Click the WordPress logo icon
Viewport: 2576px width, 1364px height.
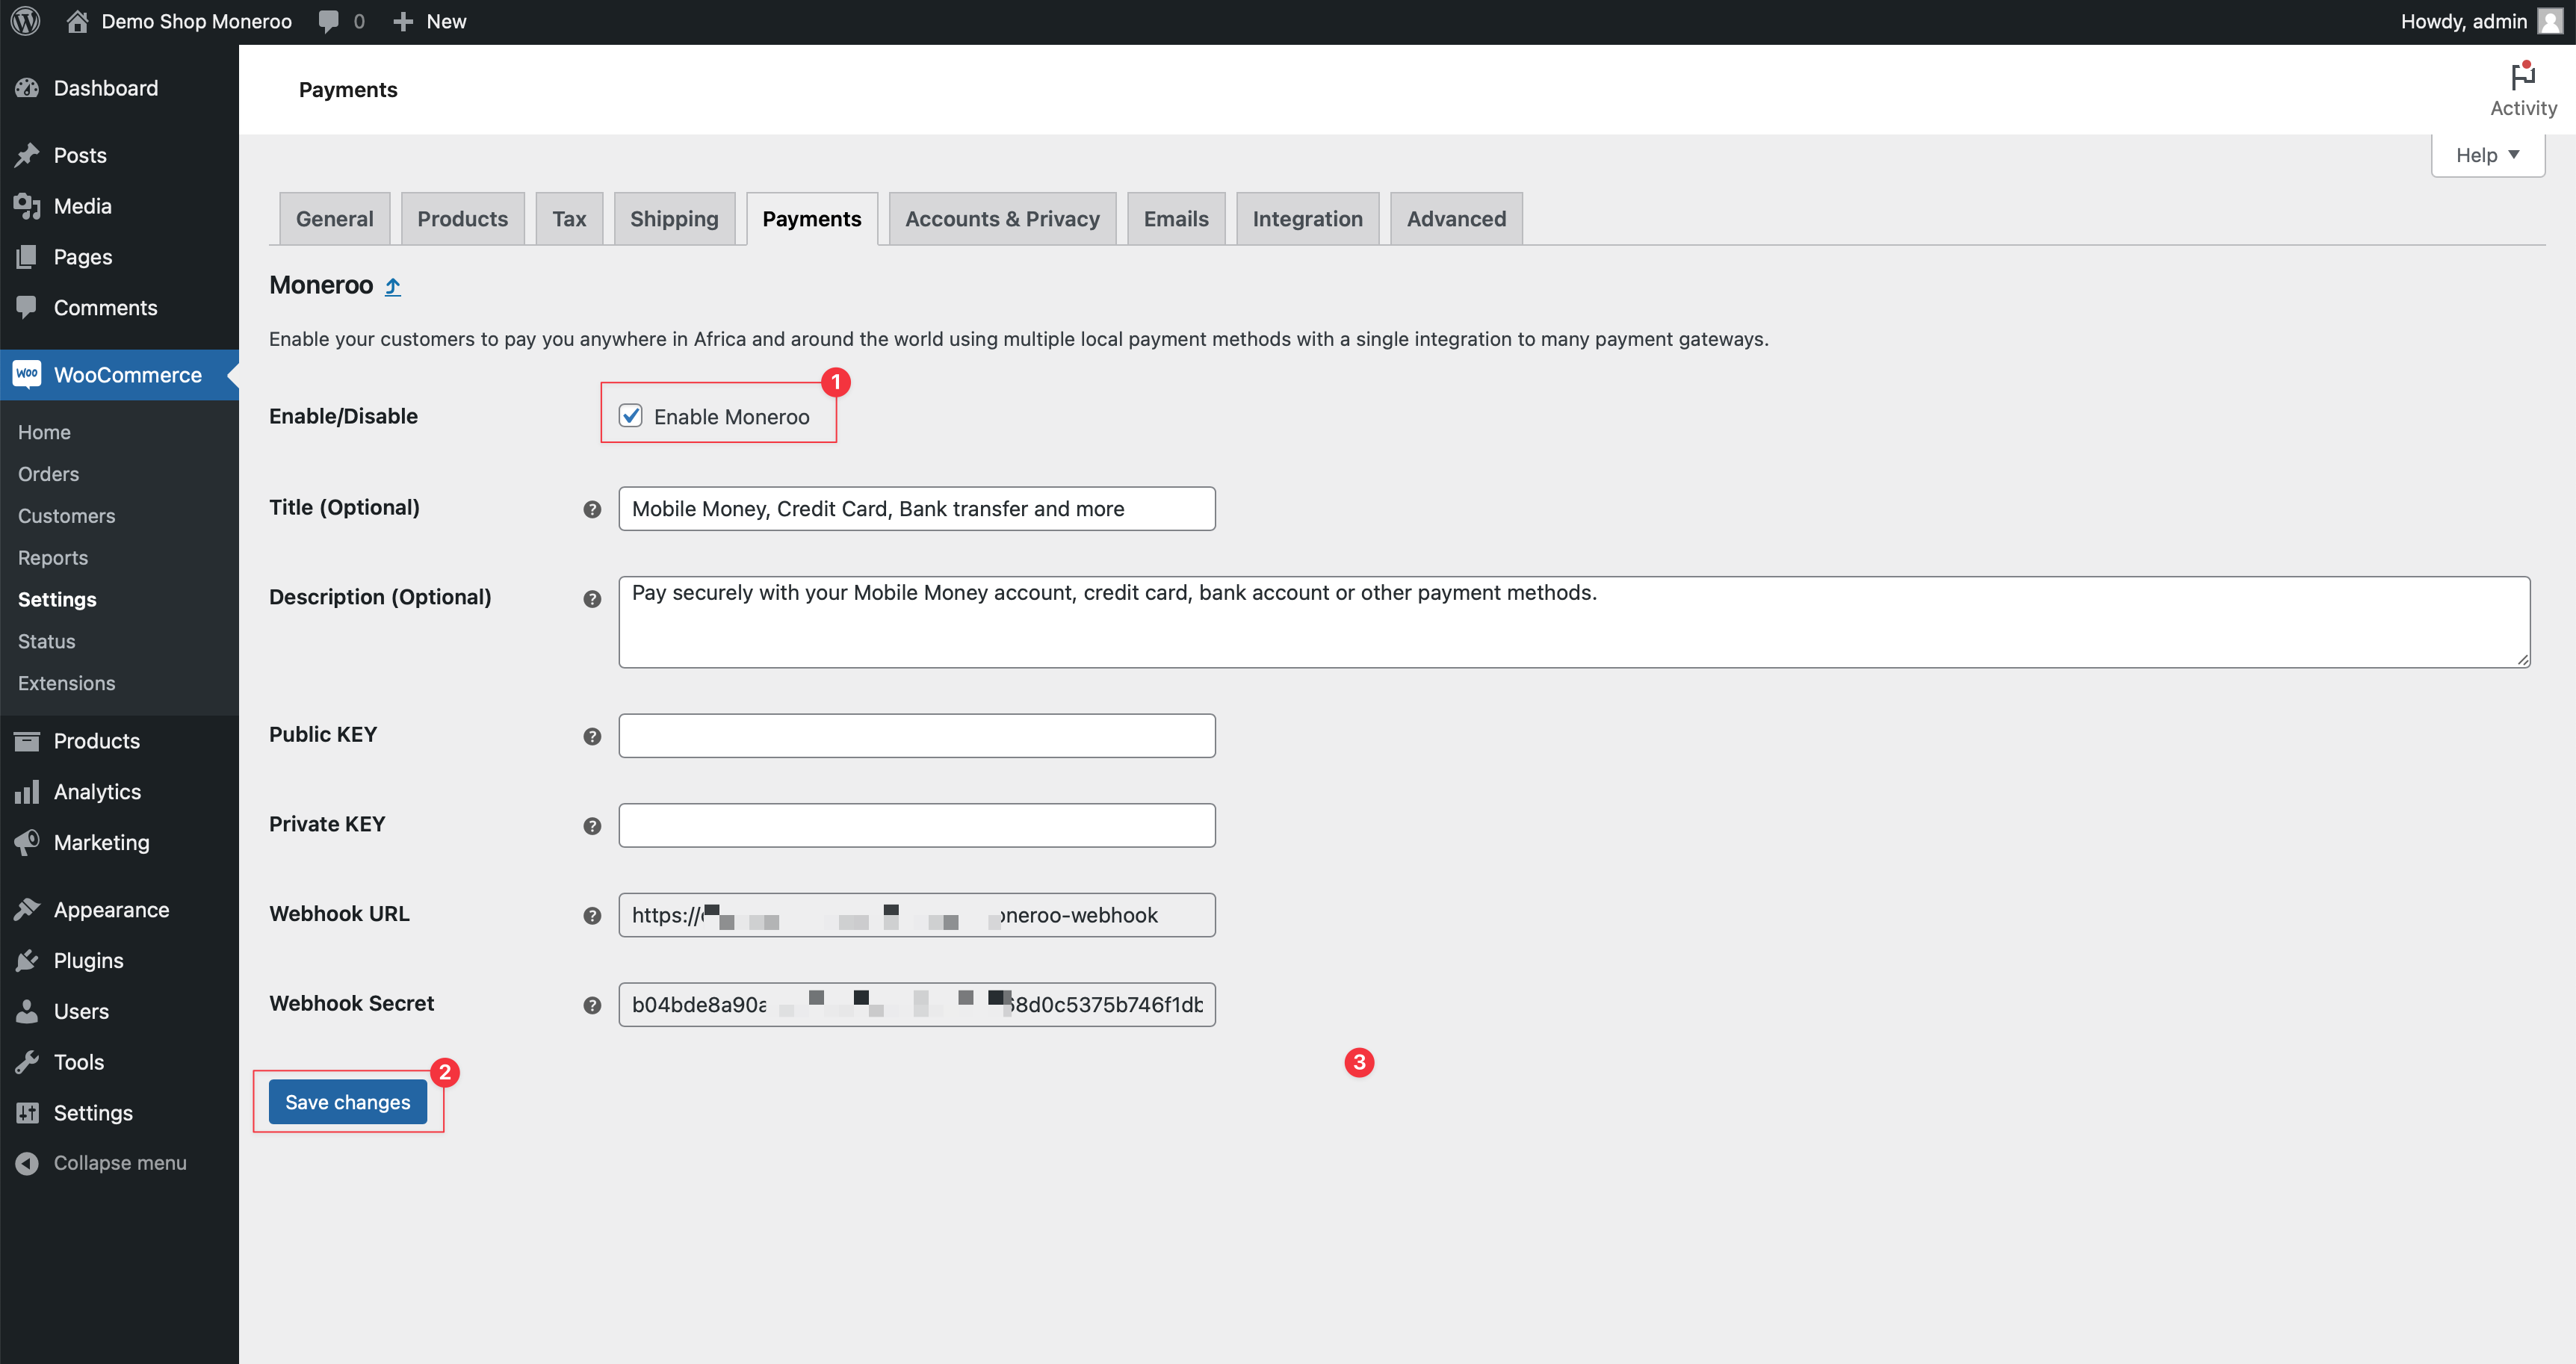point(25,21)
